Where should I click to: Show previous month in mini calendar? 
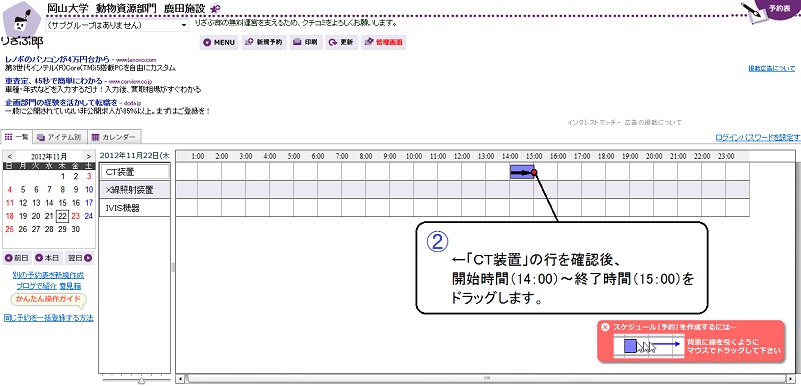[x=11, y=156]
